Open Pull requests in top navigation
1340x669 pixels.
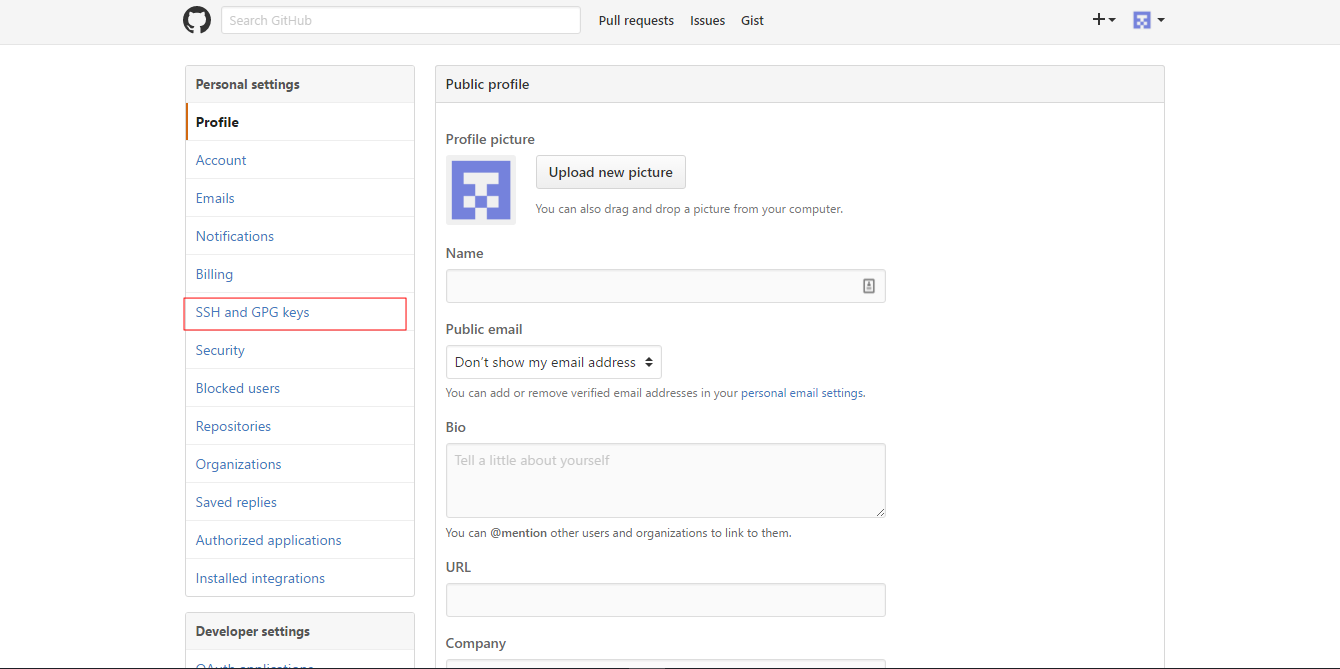click(636, 20)
